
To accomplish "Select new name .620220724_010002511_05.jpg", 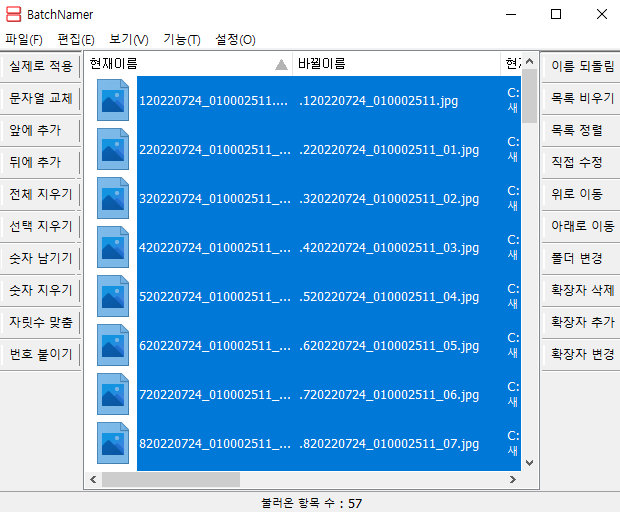I will [389, 346].
